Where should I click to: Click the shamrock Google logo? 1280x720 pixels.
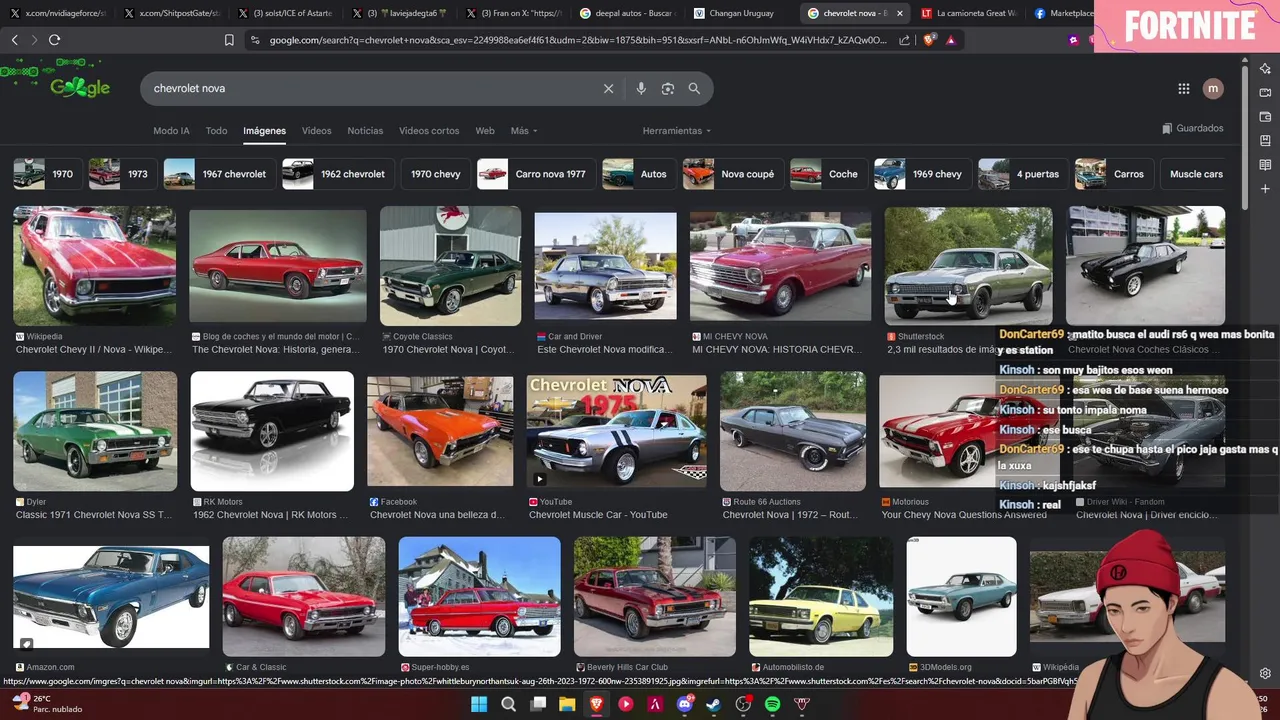[79, 87]
